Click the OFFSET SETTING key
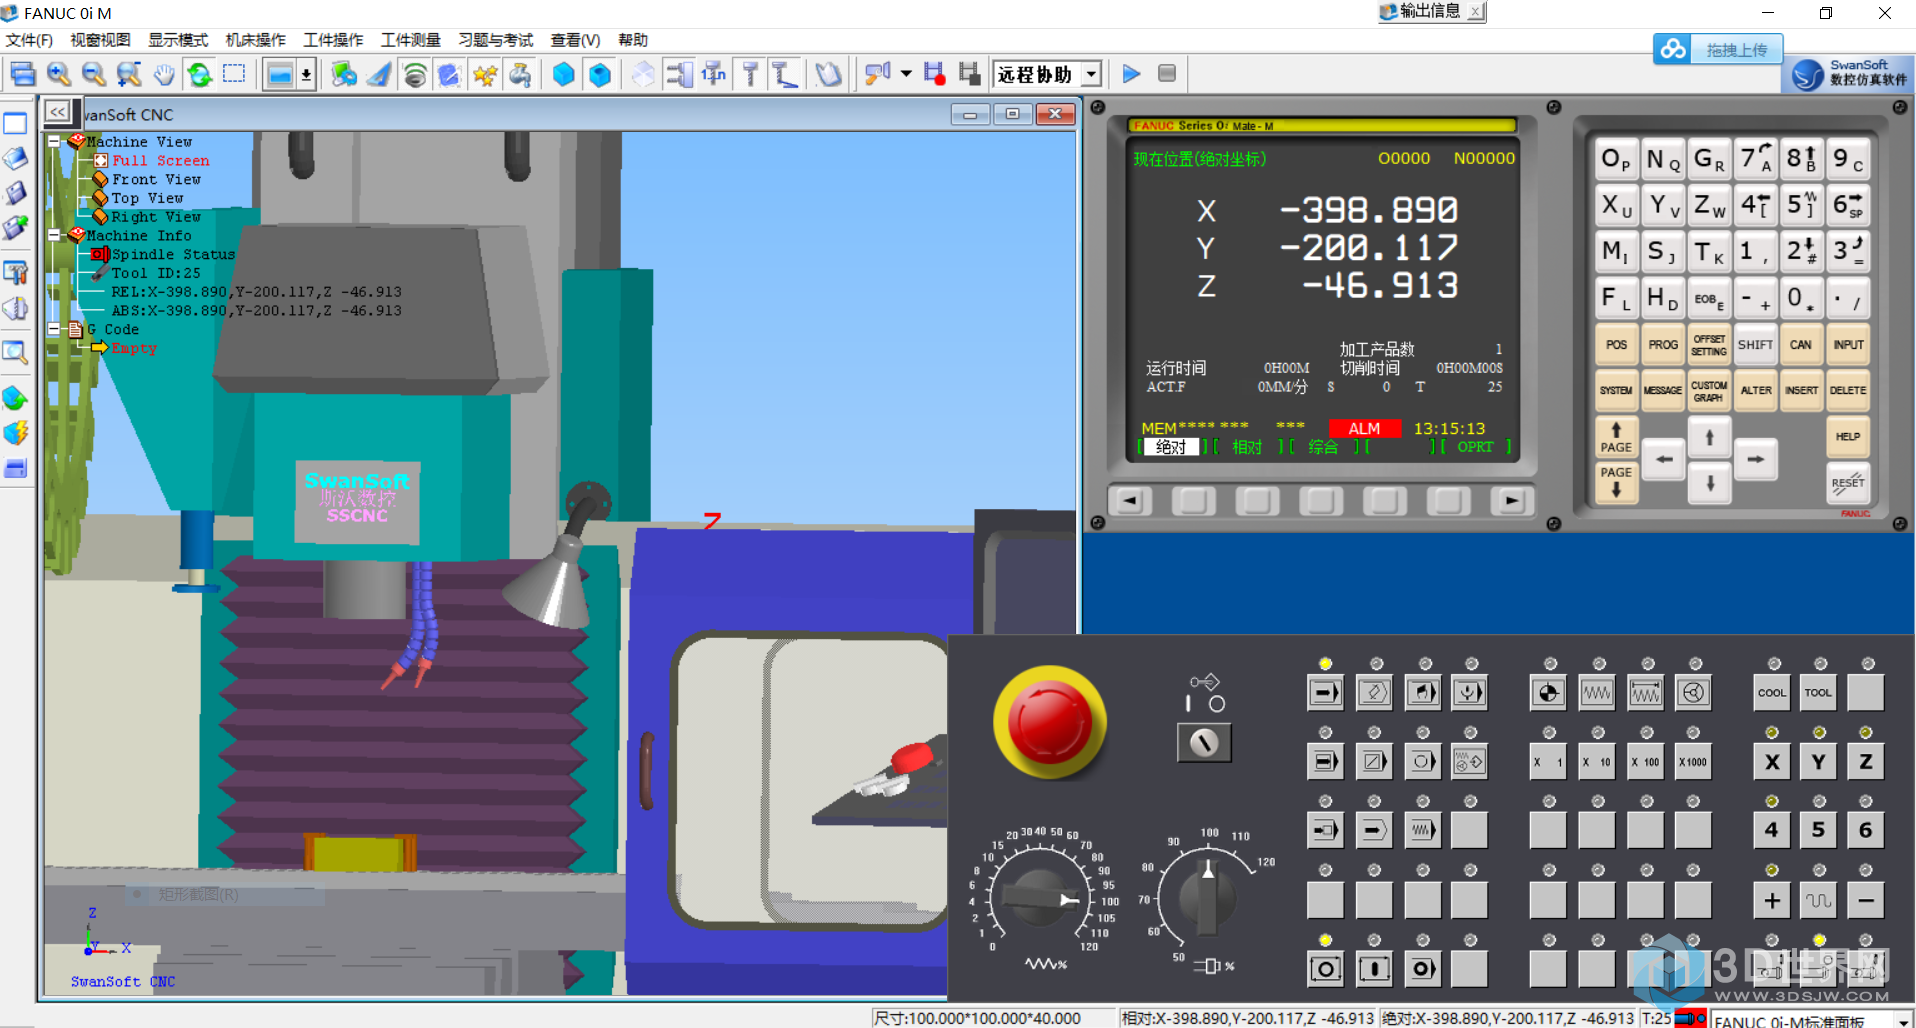1916x1028 pixels. pyautogui.click(x=1709, y=345)
